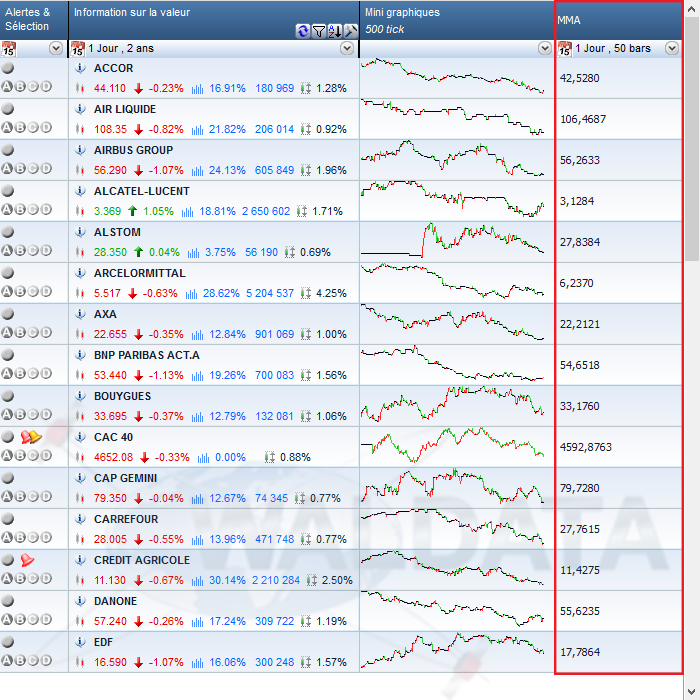Click the candlestick chart icon for ACCOR

(x=80, y=88)
